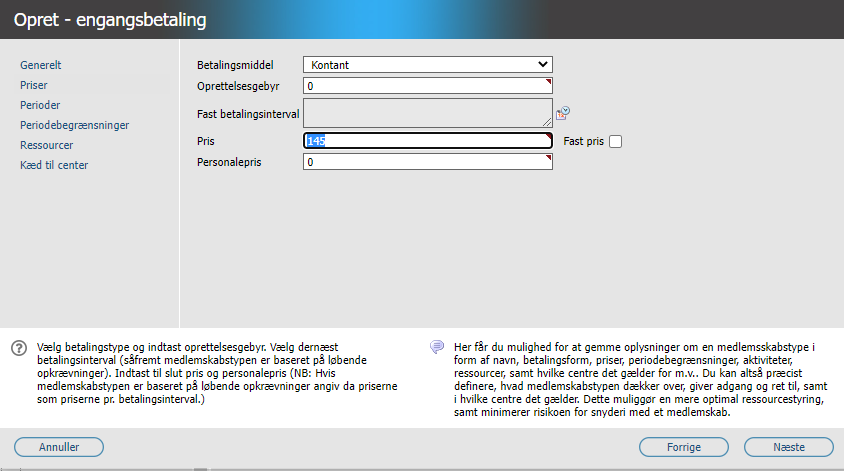Open the payment interval picker icon
The image size is (844, 471).
pos(563,113)
